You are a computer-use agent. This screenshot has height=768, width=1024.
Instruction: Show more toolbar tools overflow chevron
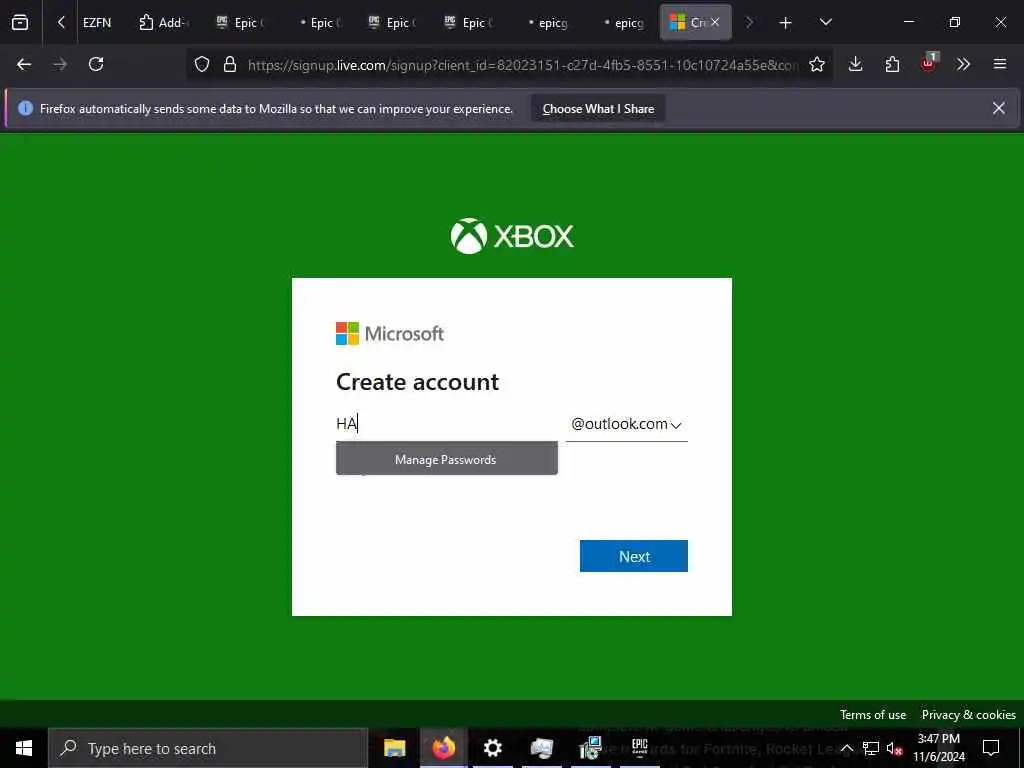tap(963, 64)
